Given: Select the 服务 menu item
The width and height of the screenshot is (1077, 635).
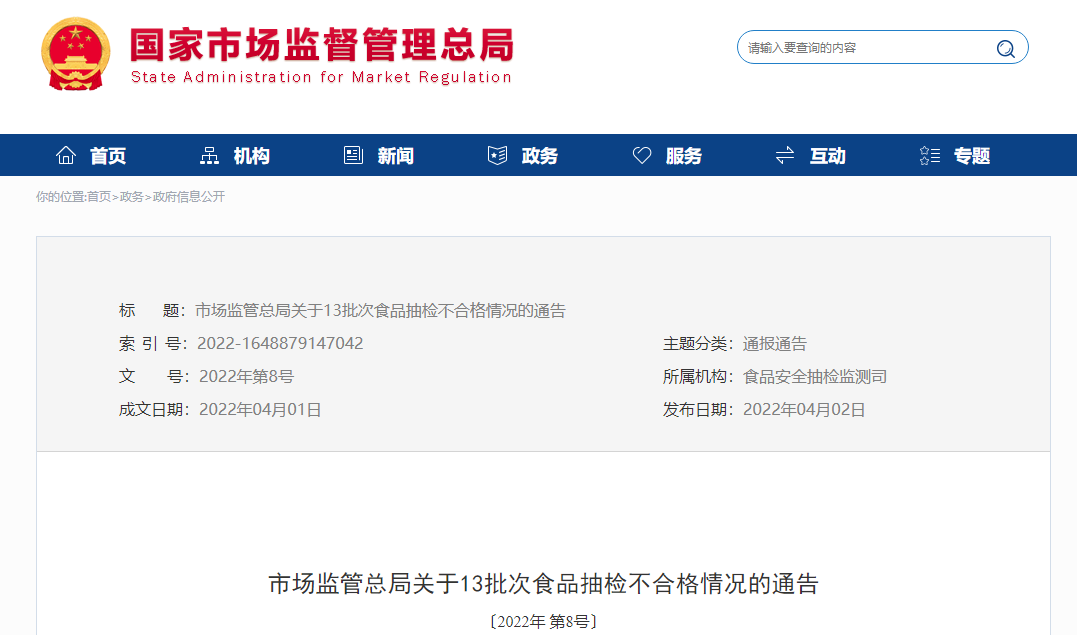Looking at the screenshot, I should 684,155.
